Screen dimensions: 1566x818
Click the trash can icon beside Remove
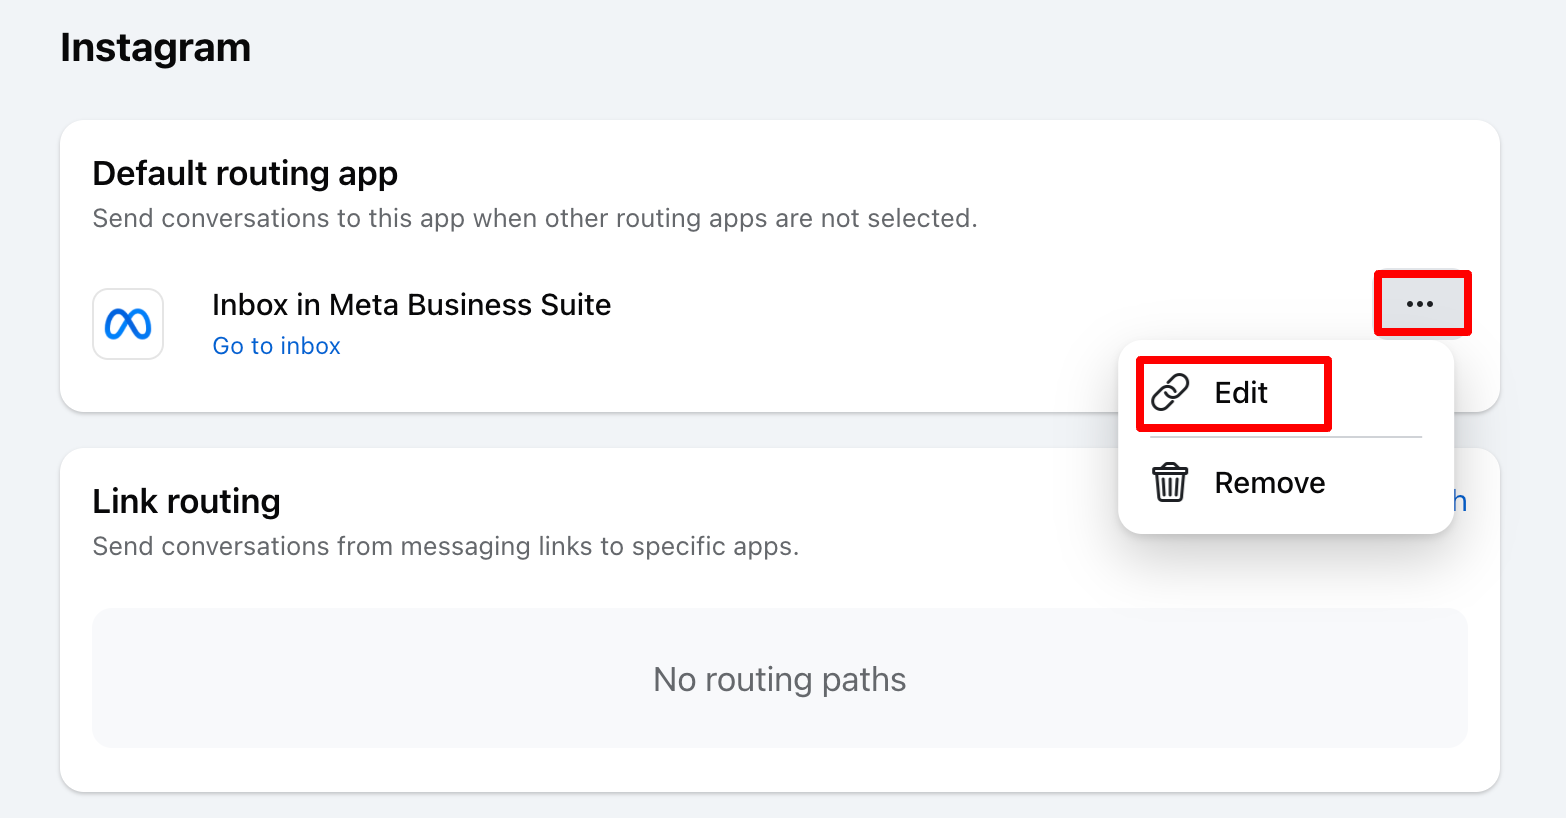[x=1170, y=483]
